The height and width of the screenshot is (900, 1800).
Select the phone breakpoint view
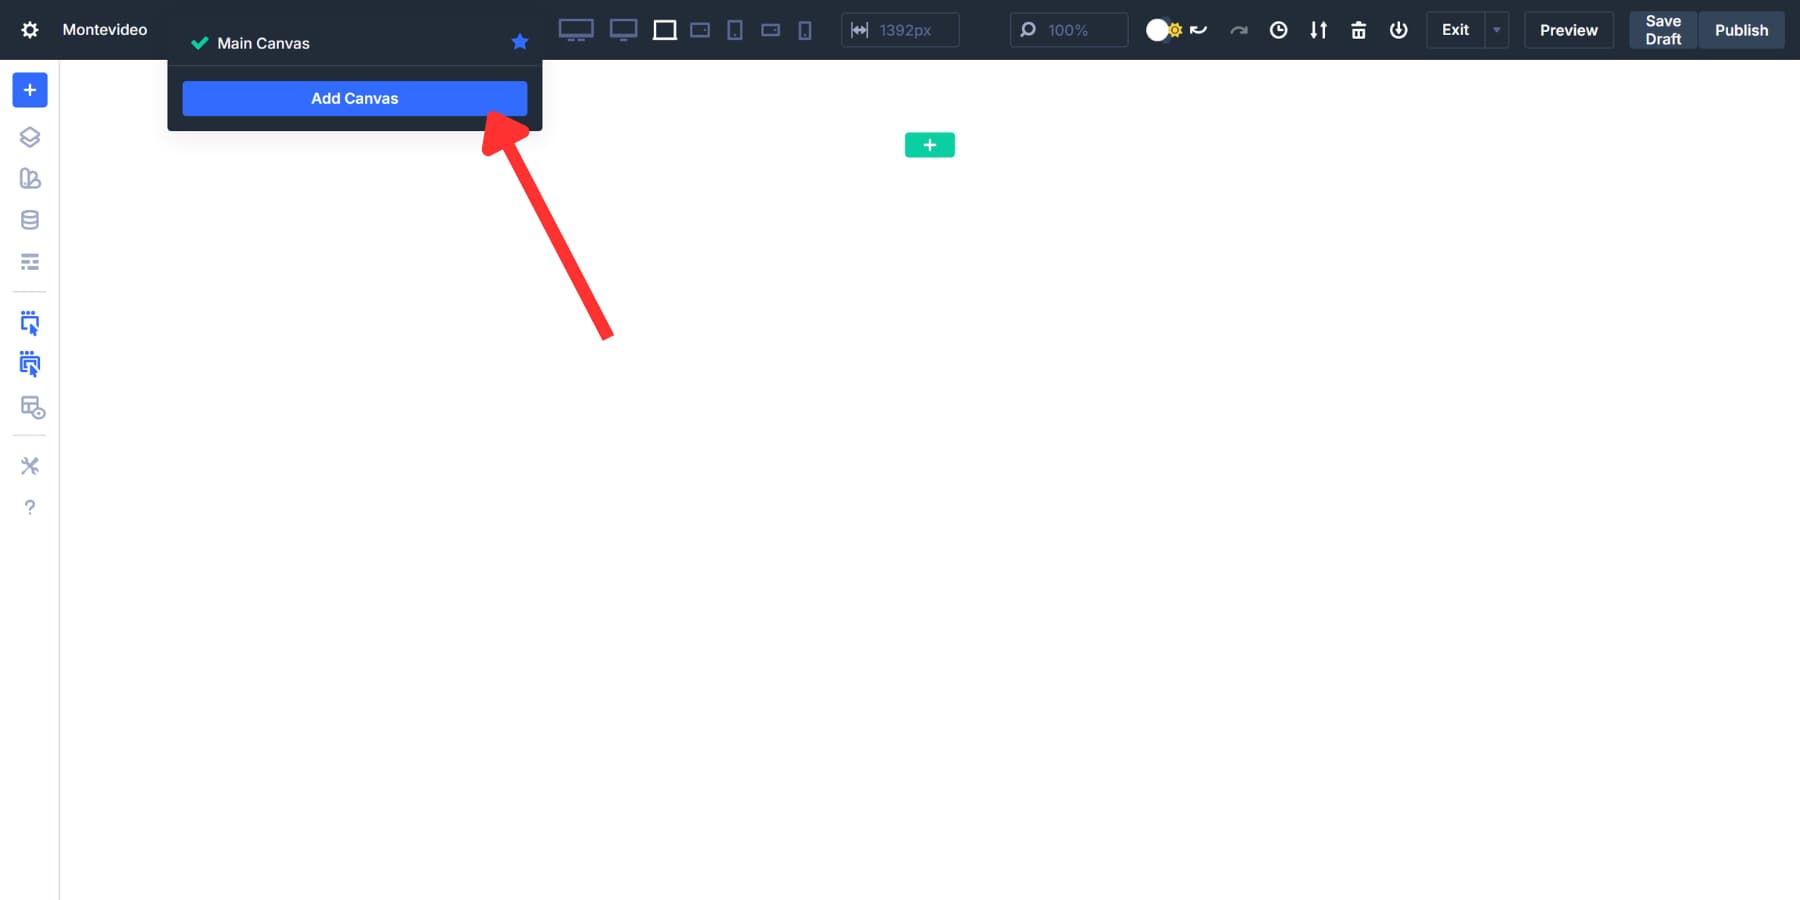(804, 30)
